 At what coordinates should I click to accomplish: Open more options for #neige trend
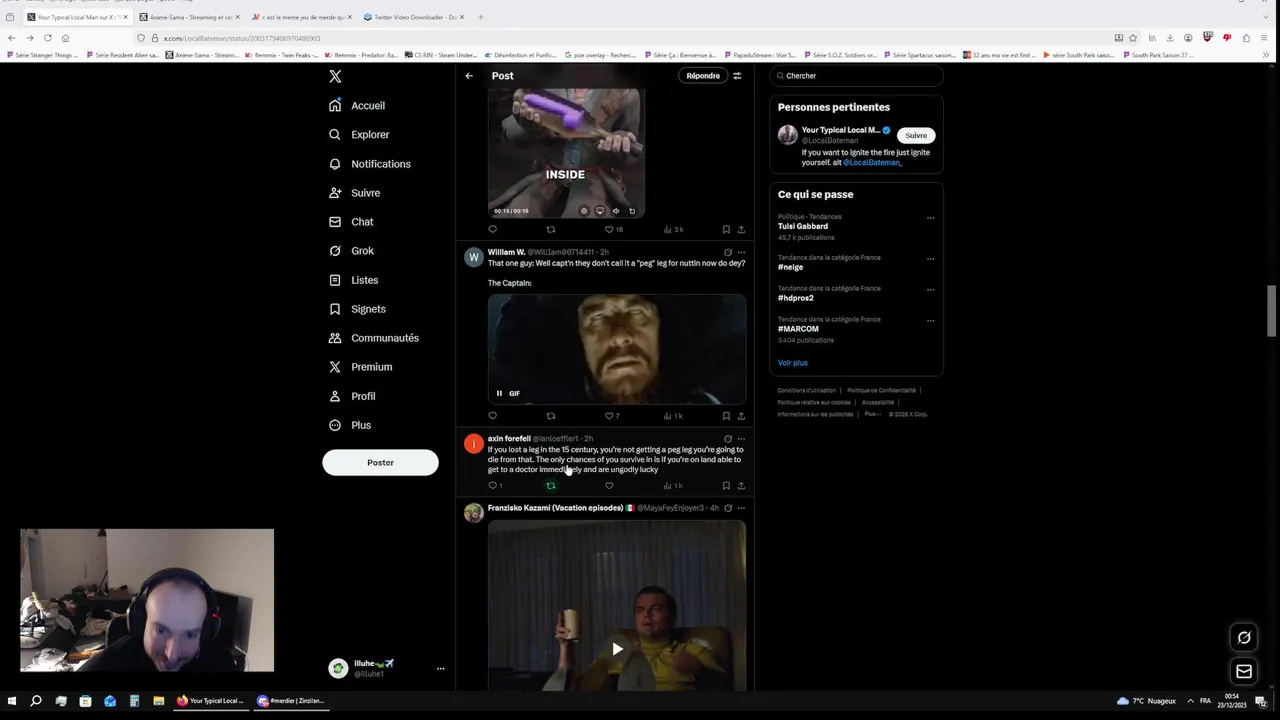click(x=930, y=259)
